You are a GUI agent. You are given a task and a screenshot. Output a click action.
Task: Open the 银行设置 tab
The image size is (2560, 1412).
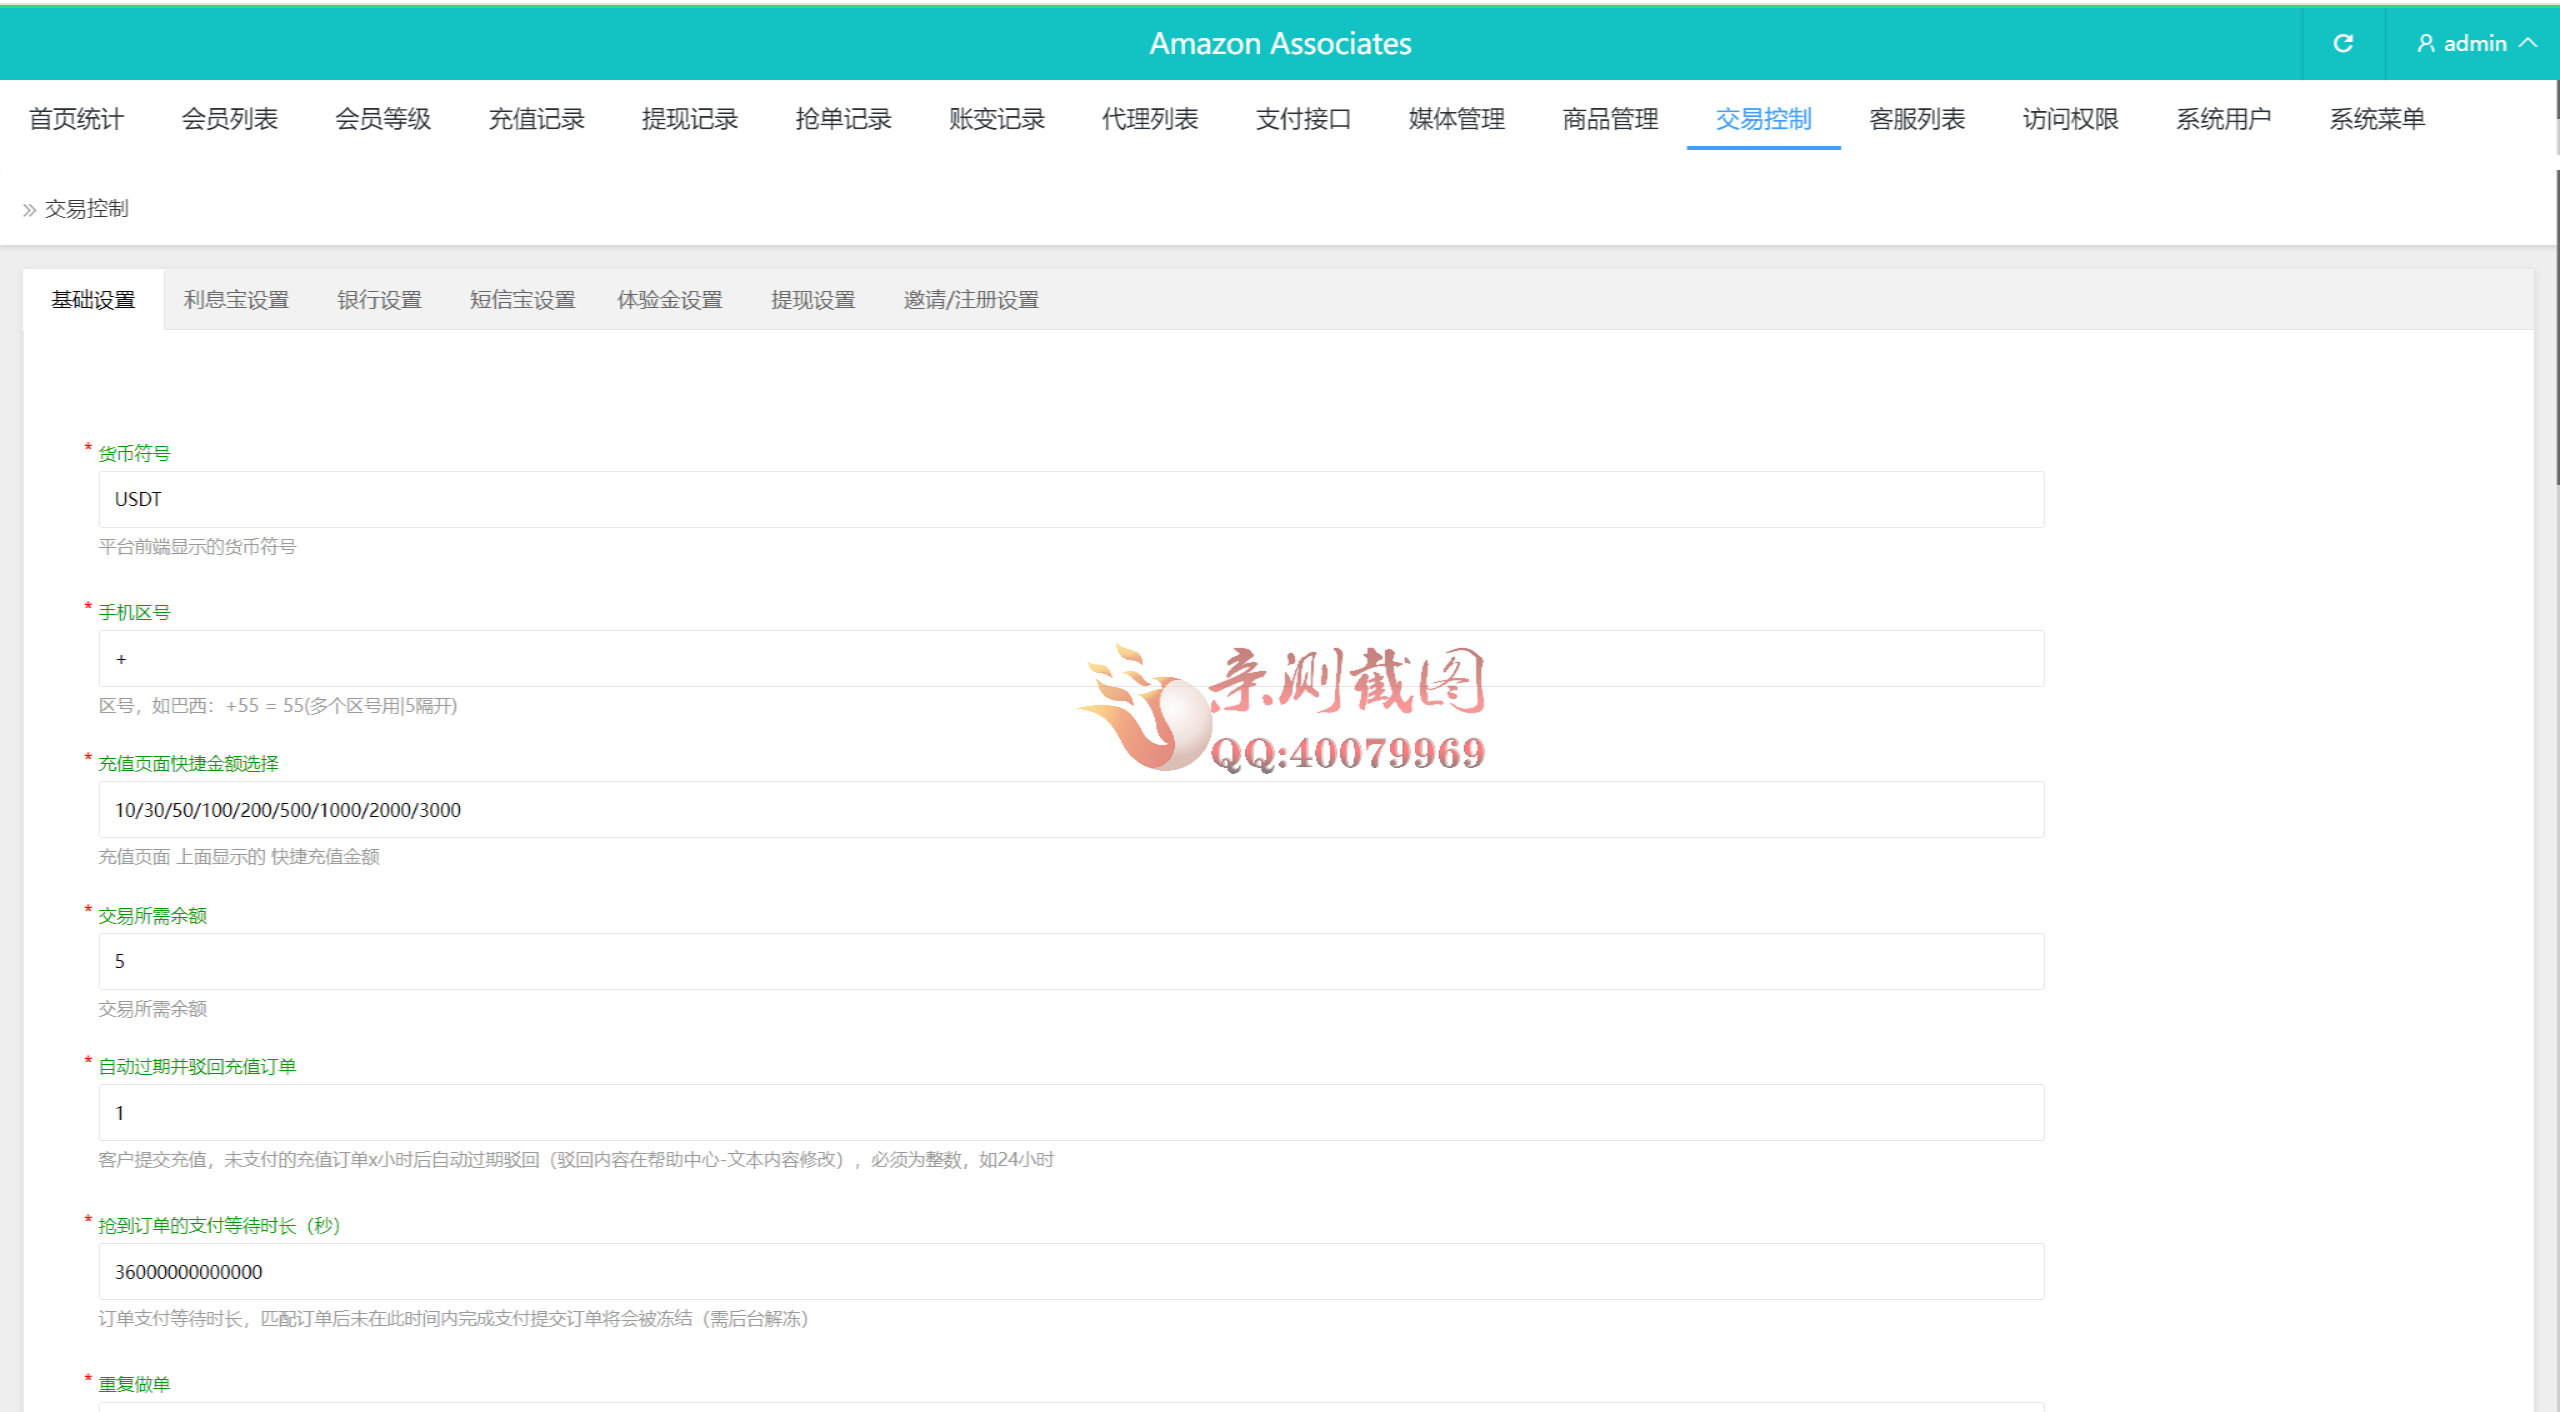point(380,299)
